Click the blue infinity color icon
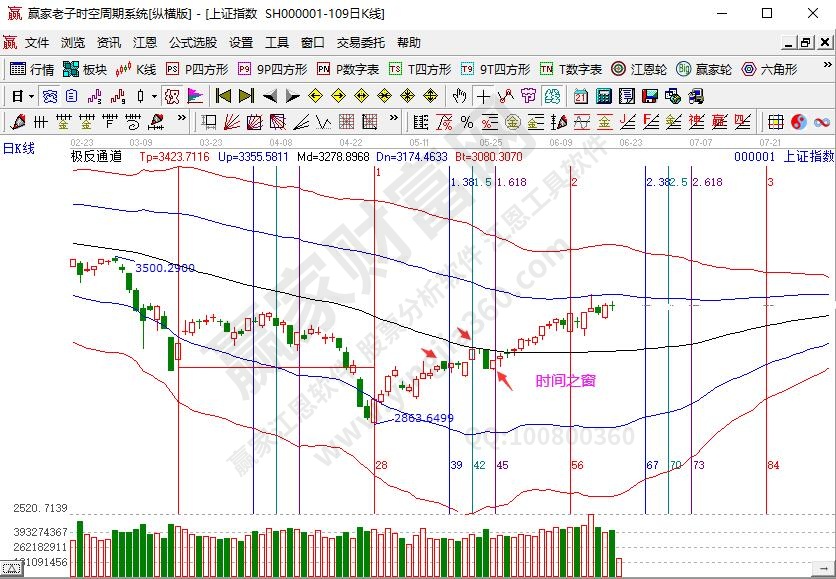 coord(822,122)
